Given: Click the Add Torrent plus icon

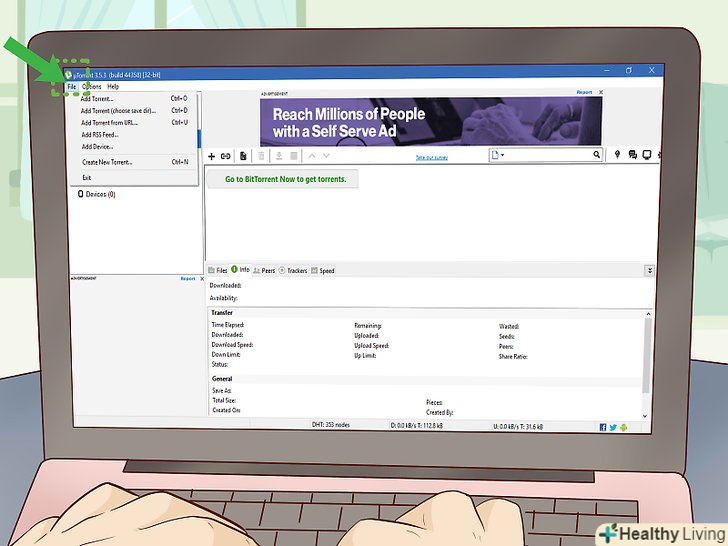Looking at the screenshot, I should coord(211,156).
